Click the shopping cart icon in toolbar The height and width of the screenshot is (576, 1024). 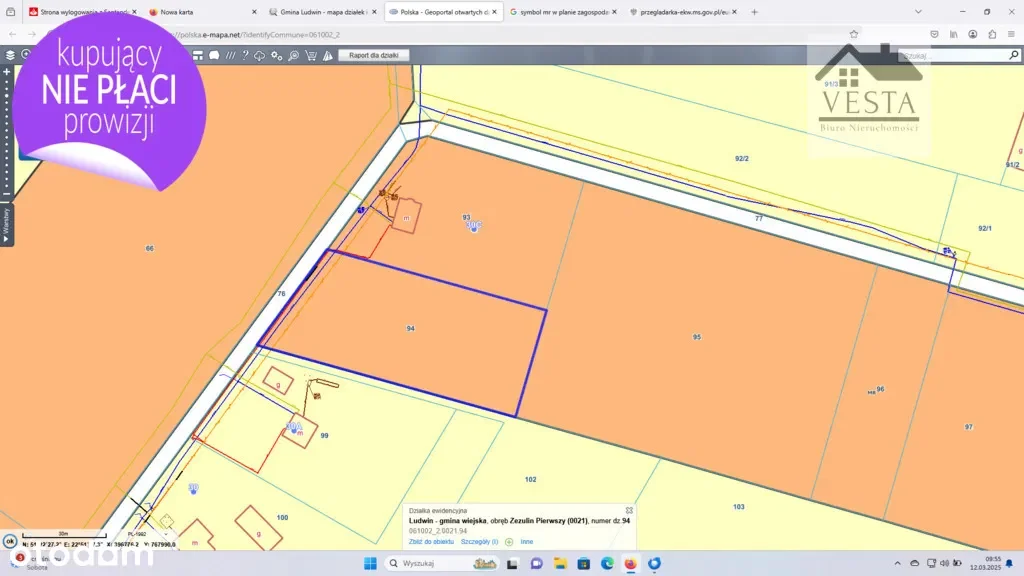pos(310,55)
